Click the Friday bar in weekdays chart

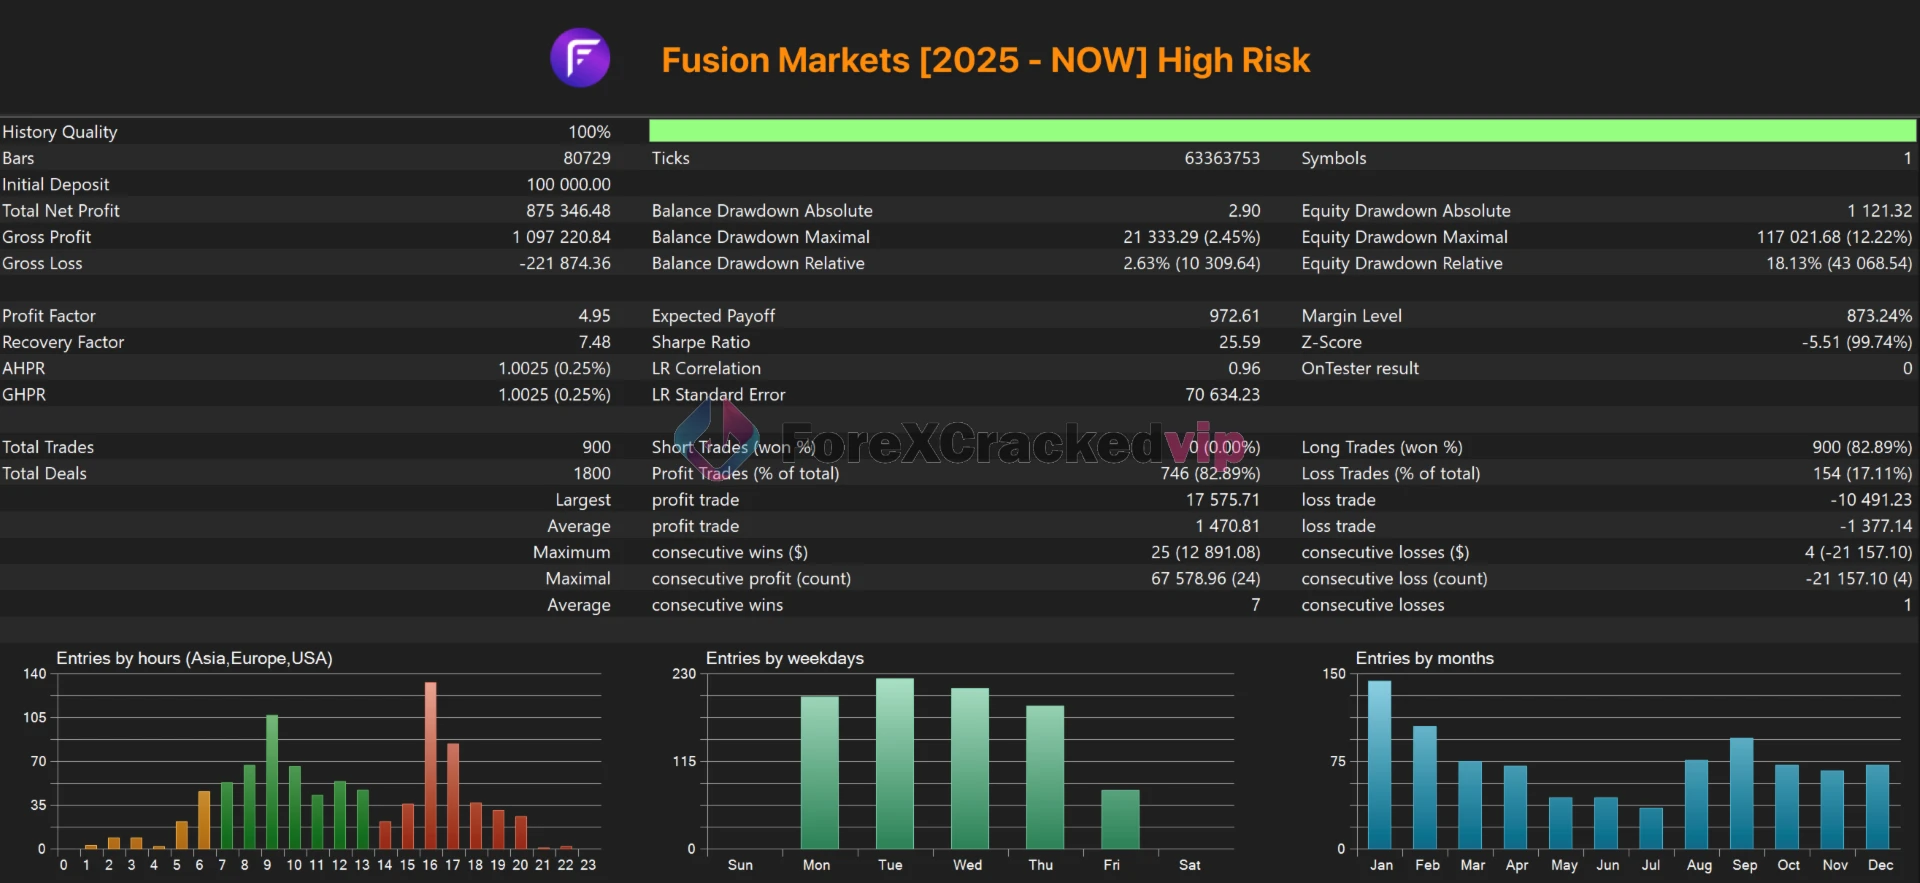click(x=1120, y=819)
